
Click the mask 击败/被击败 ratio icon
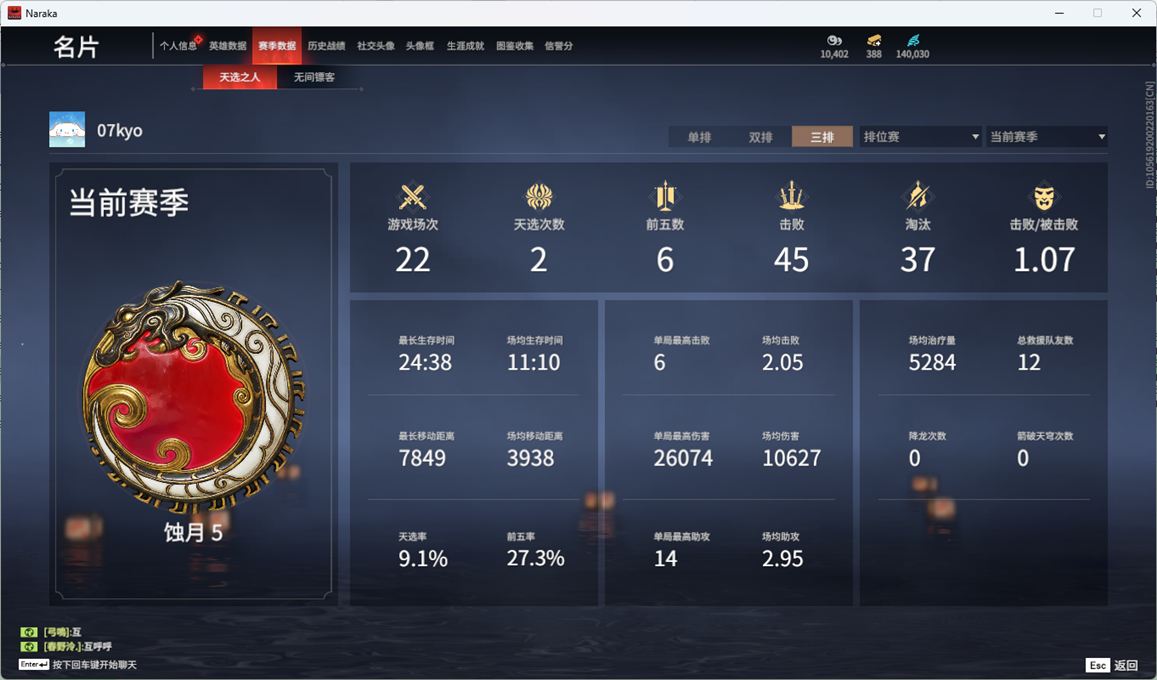click(x=1043, y=197)
